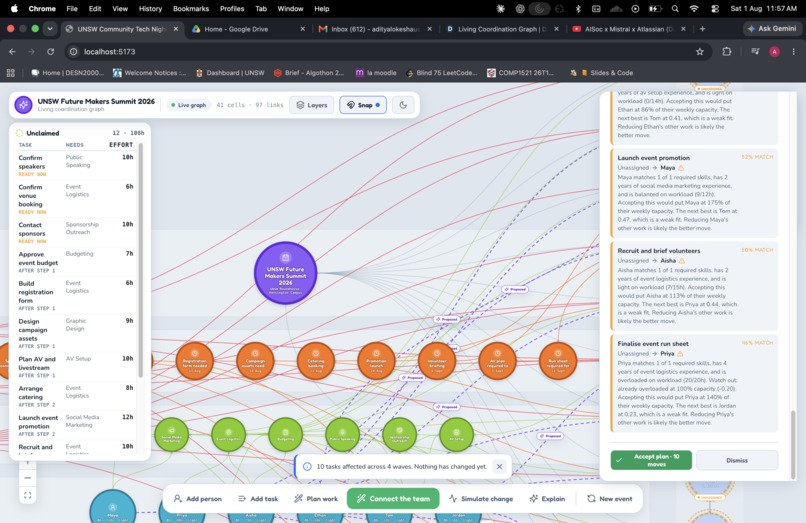
Task: Select the Sponsorship Outreach green skill node
Action: pyautogui.click(x=399, y=435)
